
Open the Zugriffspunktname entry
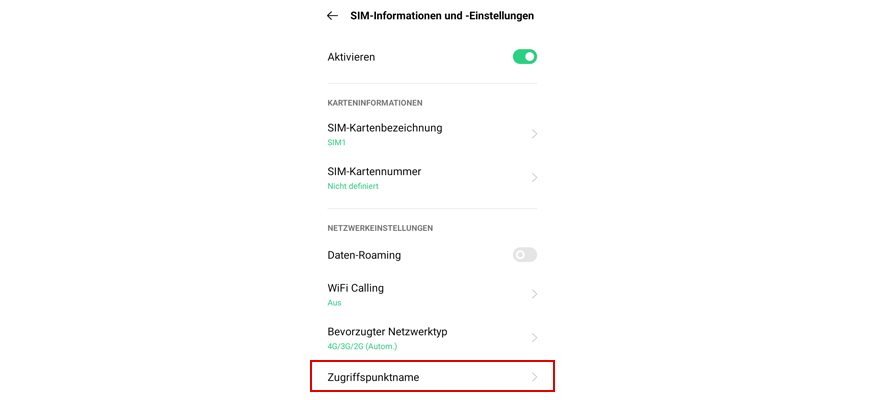click(373, 377)
